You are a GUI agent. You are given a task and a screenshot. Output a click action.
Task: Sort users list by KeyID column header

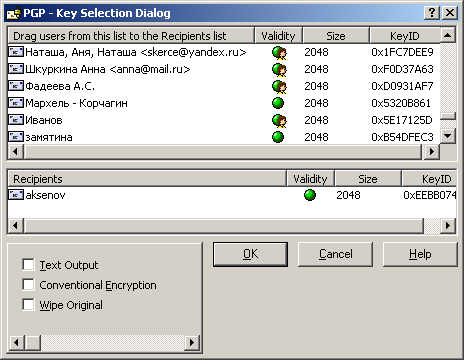pyautogui.click(x=405, y=36)
